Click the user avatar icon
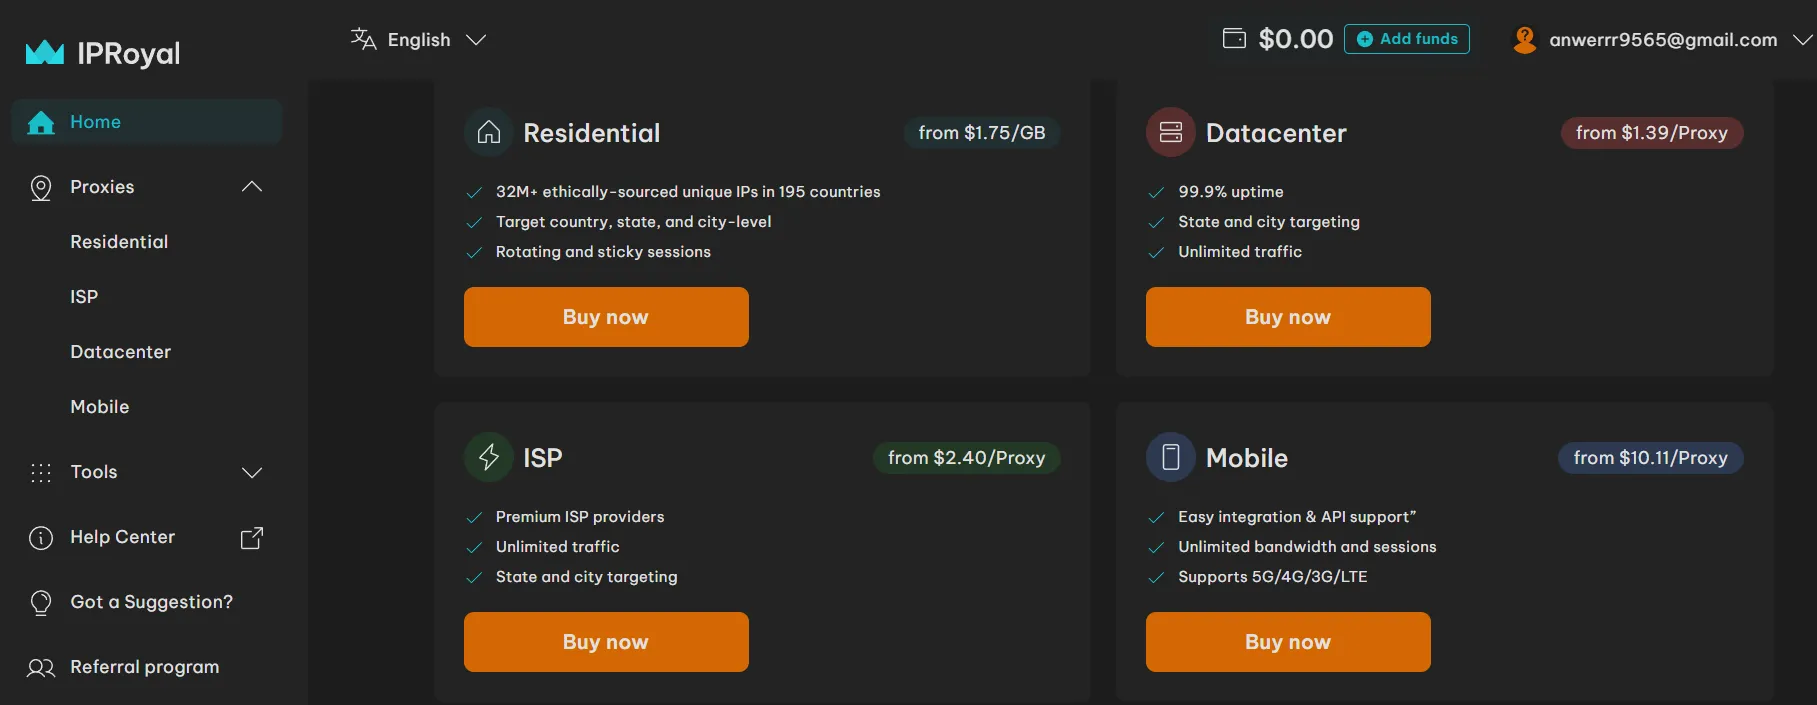This screenshot has height=705, width=1817. pos(1524,40)
